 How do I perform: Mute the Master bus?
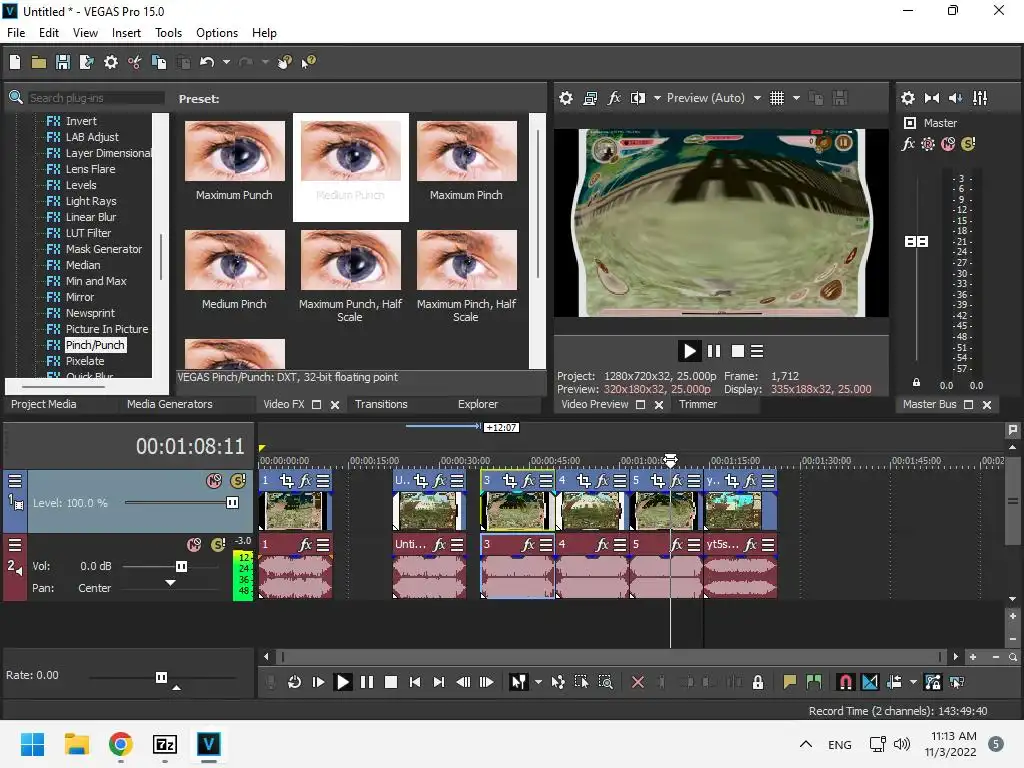[948, 144]
